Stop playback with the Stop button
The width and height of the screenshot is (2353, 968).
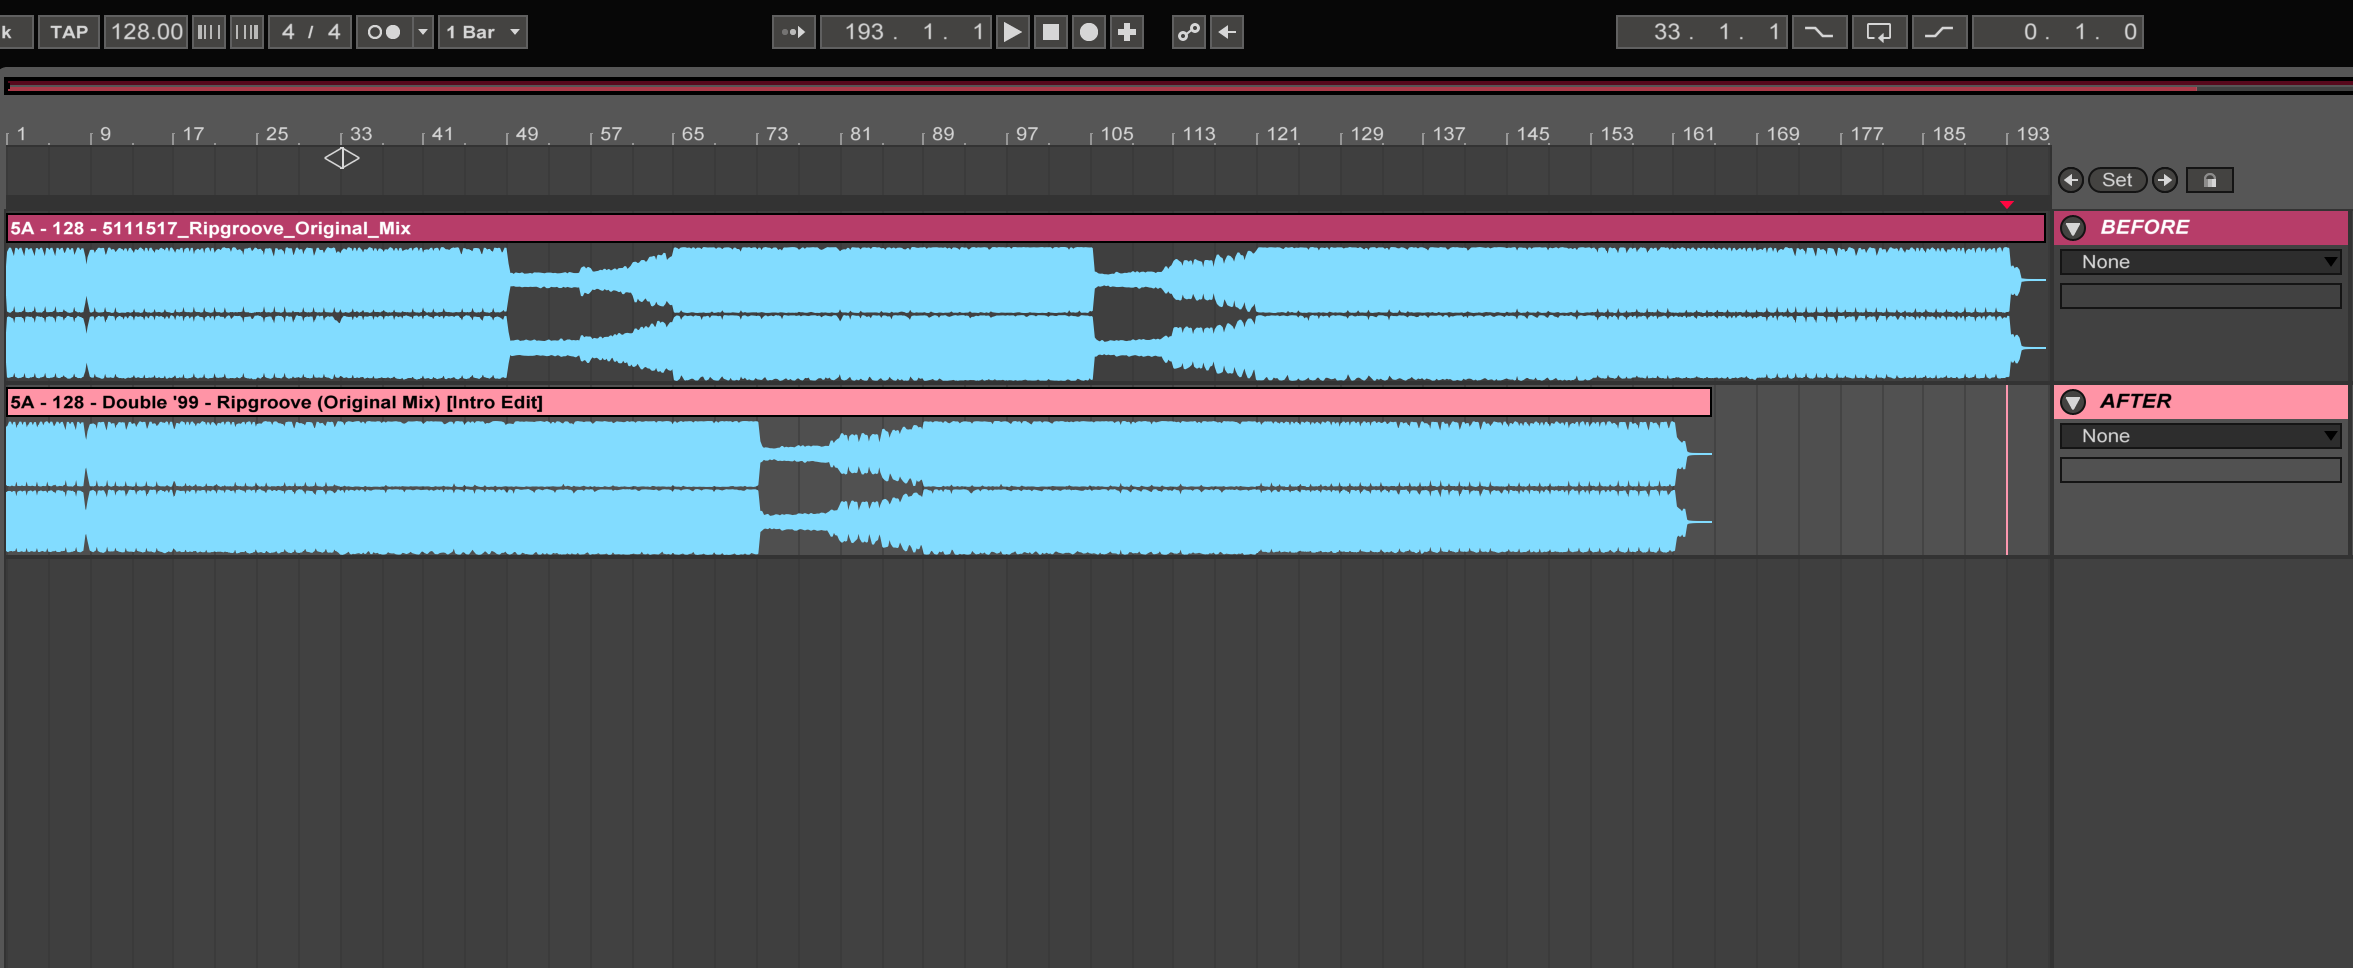point(1051,32)
